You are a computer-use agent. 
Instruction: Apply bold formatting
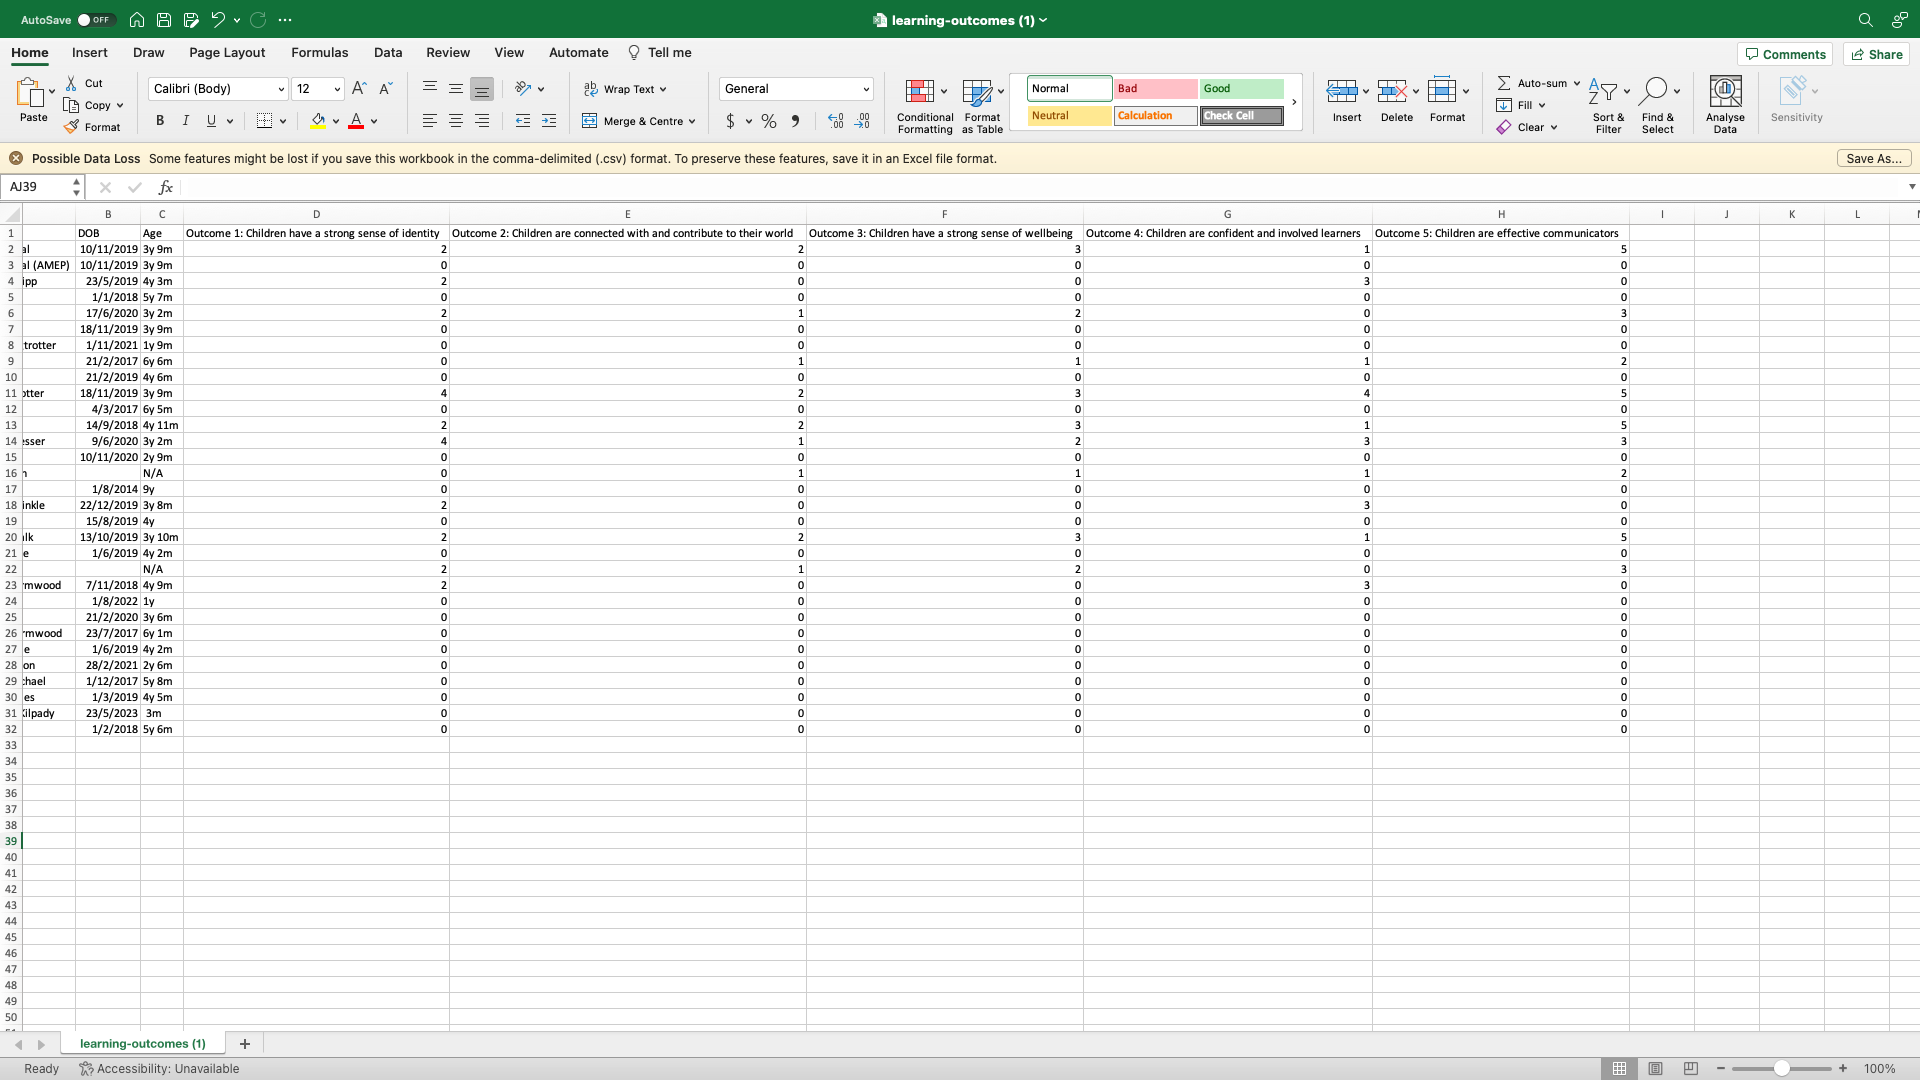(x=159, y=120)
